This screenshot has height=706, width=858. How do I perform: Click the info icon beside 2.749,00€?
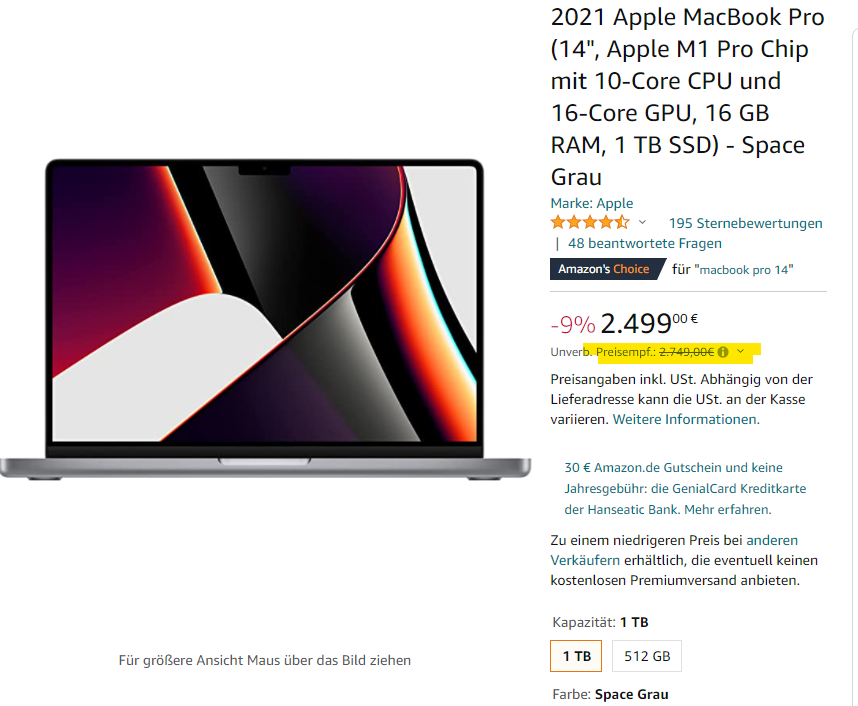pos(723,352)
